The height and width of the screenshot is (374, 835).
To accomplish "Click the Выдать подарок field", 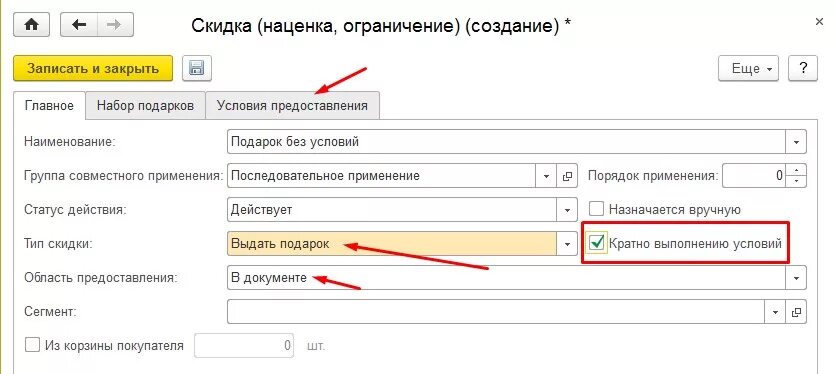I will coord(392,244).
